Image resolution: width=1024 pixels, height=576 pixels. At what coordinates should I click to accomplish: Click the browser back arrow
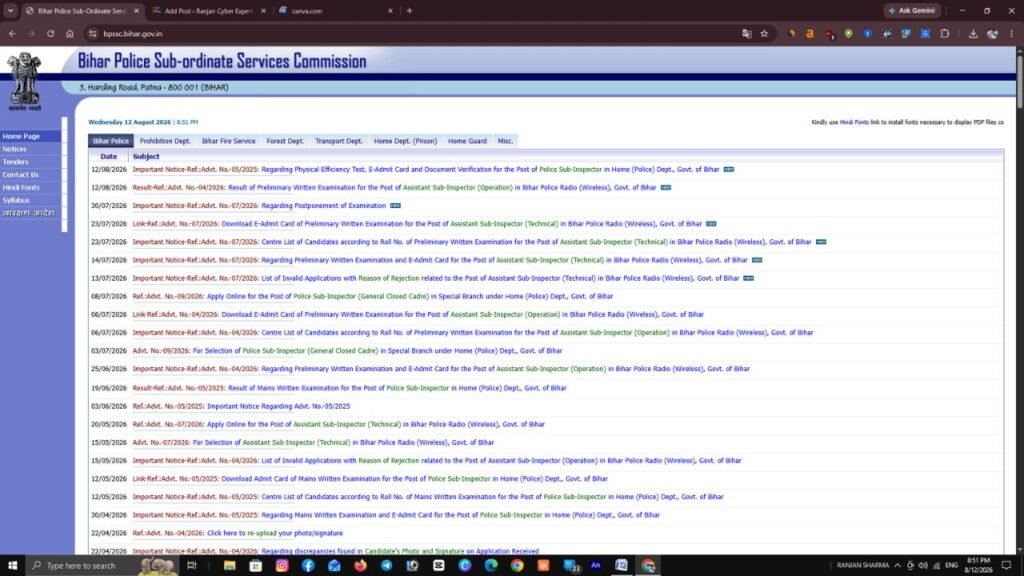pyautogui.click(x=12, y=33)
